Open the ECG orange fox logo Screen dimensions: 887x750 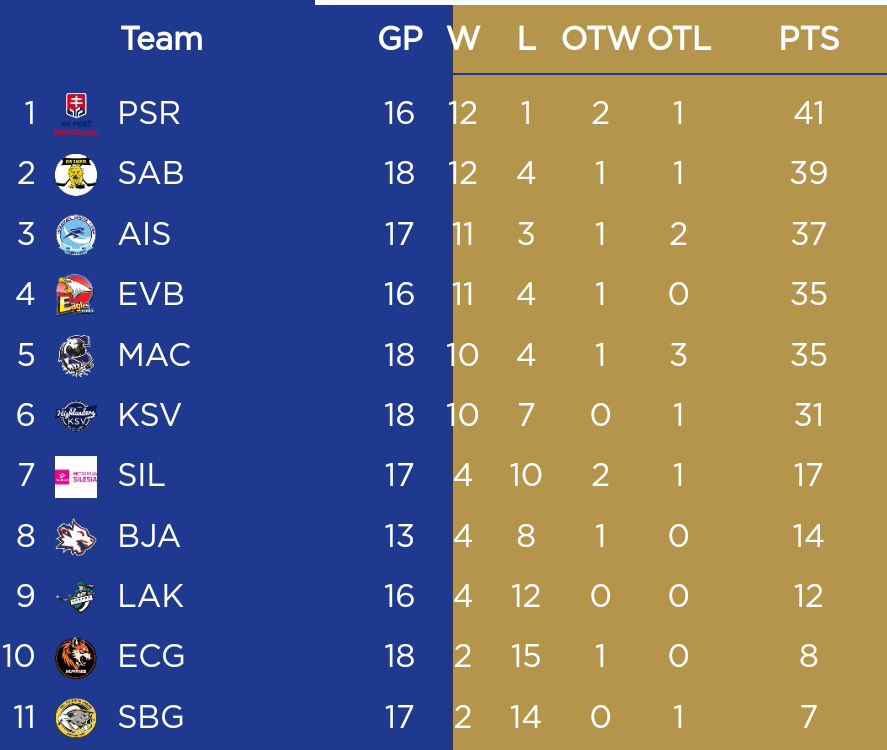pos(76,657)
